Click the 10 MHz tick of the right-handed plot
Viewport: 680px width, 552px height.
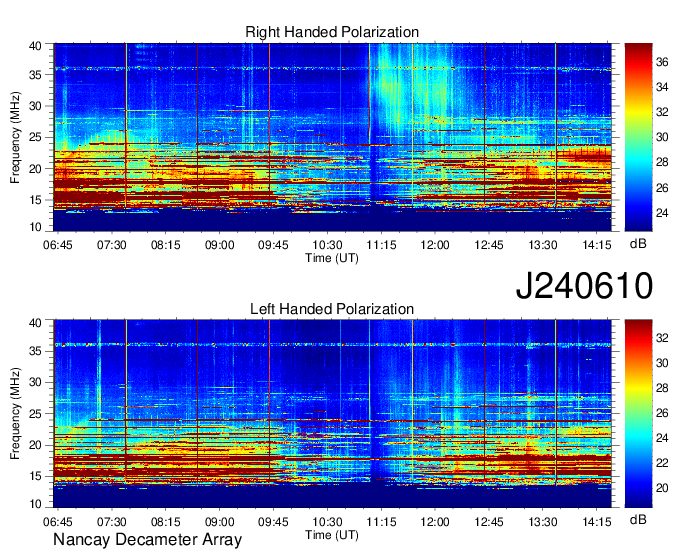(x=35, y=227)
